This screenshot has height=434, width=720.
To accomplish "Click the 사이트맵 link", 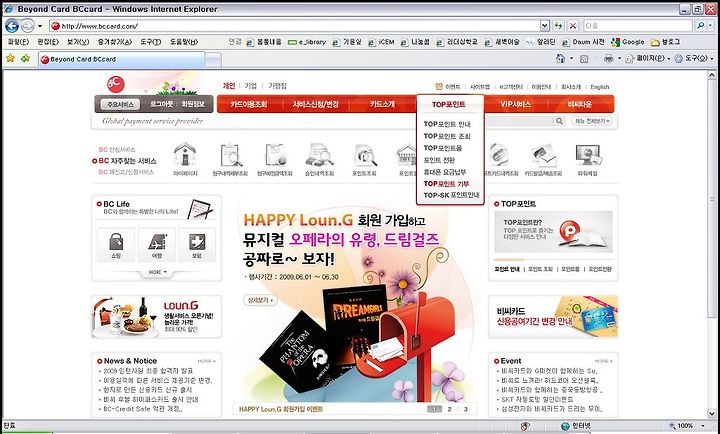I will 480,87.
